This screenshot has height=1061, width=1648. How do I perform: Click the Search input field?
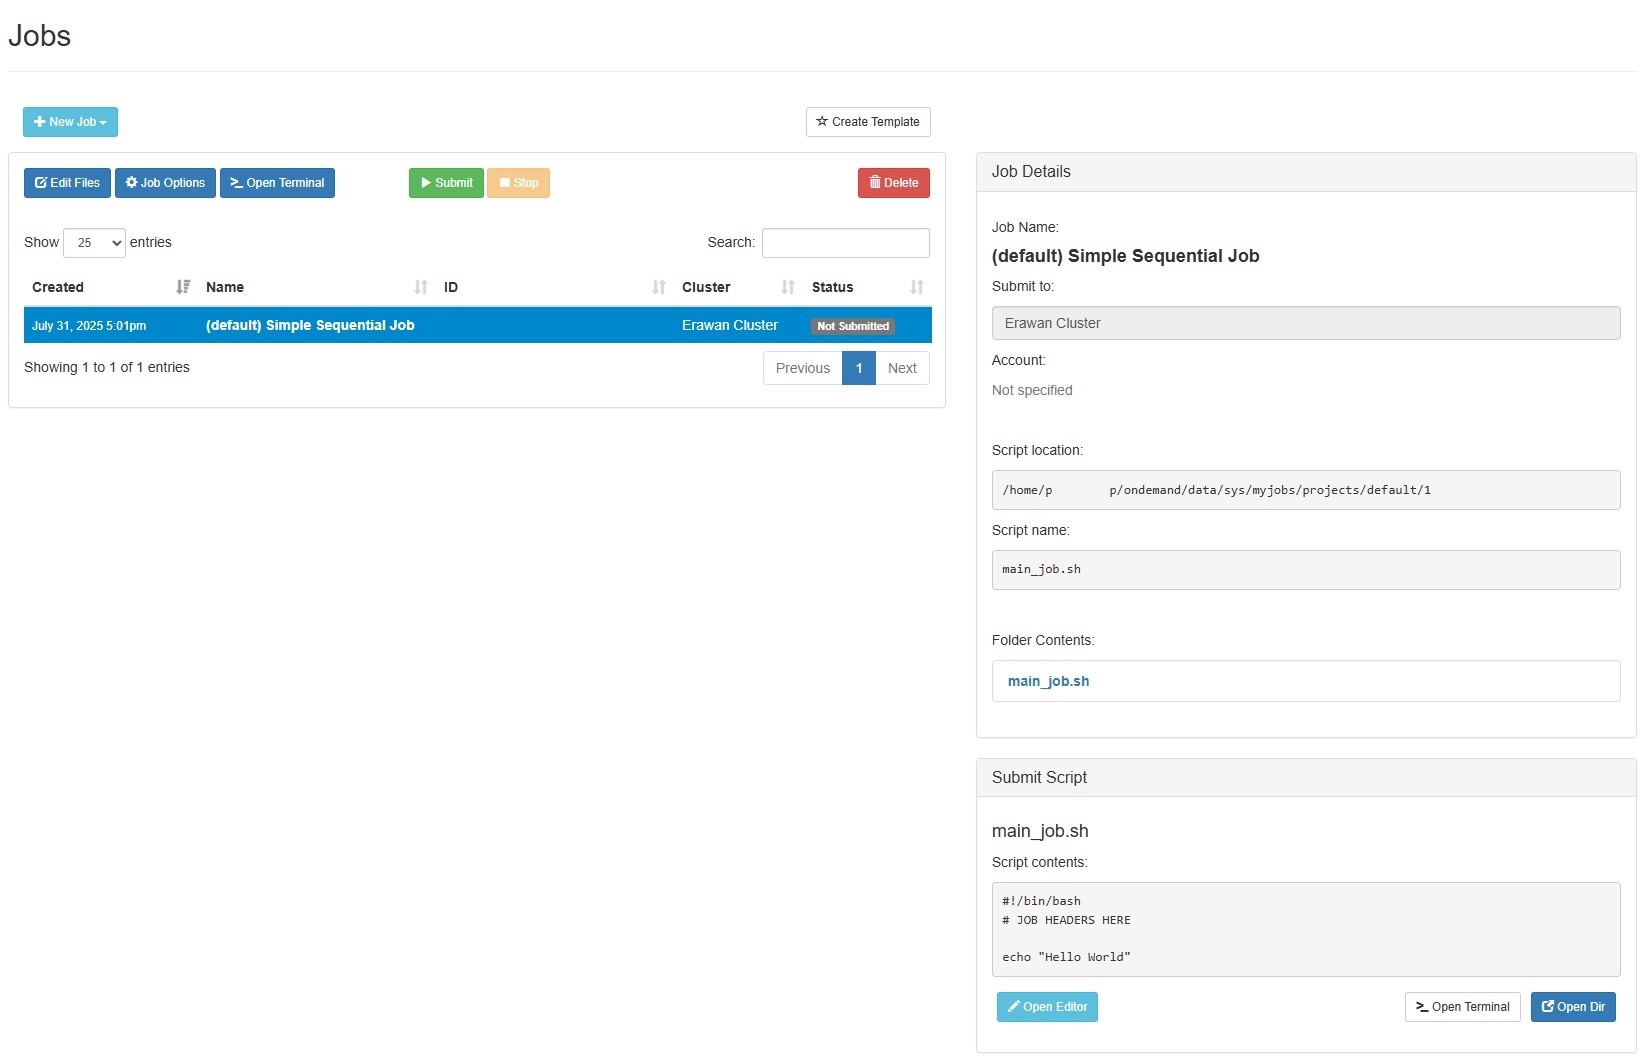point(845,243)
